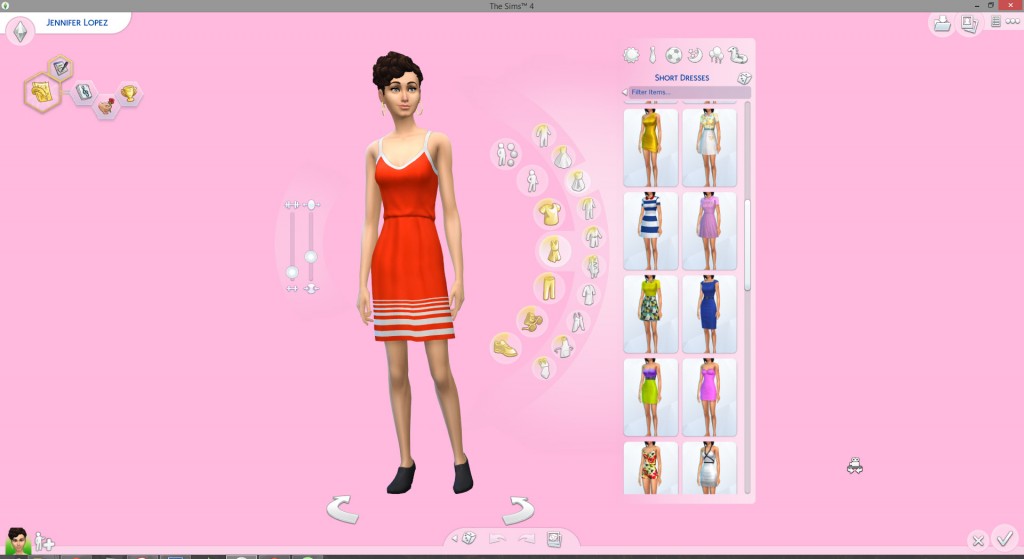Select Jennifer's portrait in household tray
This screenshot has height=559, width=1024.
tap(17, 541)
